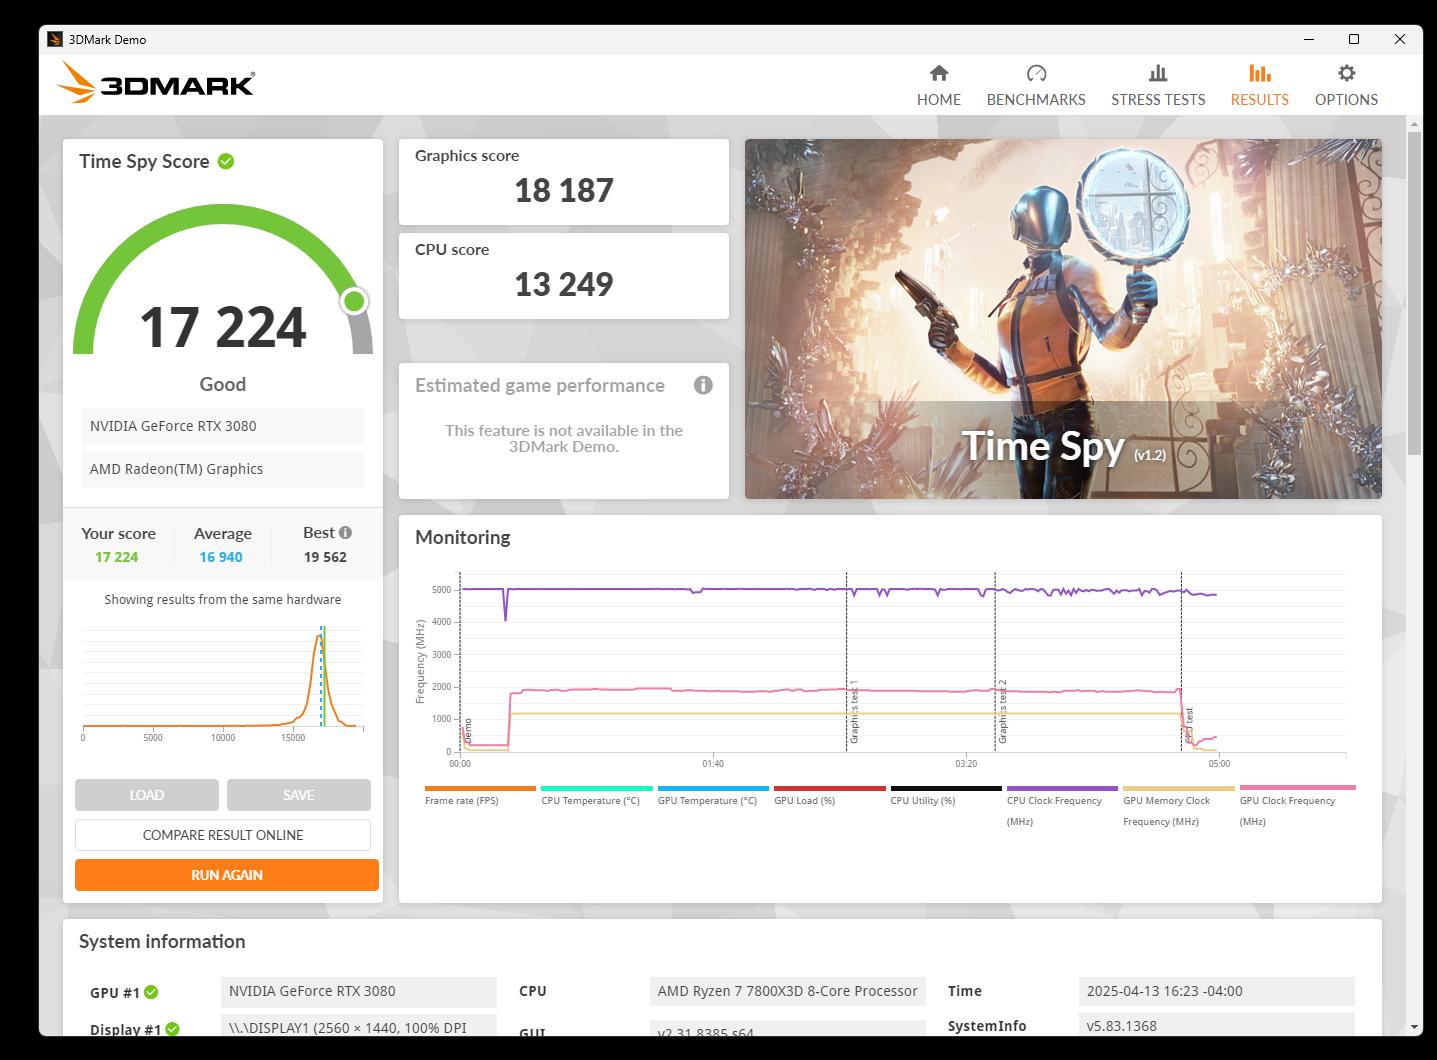The height and width of the screenshot is (1060, 1437).
Task: Click the info icon next to Best score
Action: (345, 533)
